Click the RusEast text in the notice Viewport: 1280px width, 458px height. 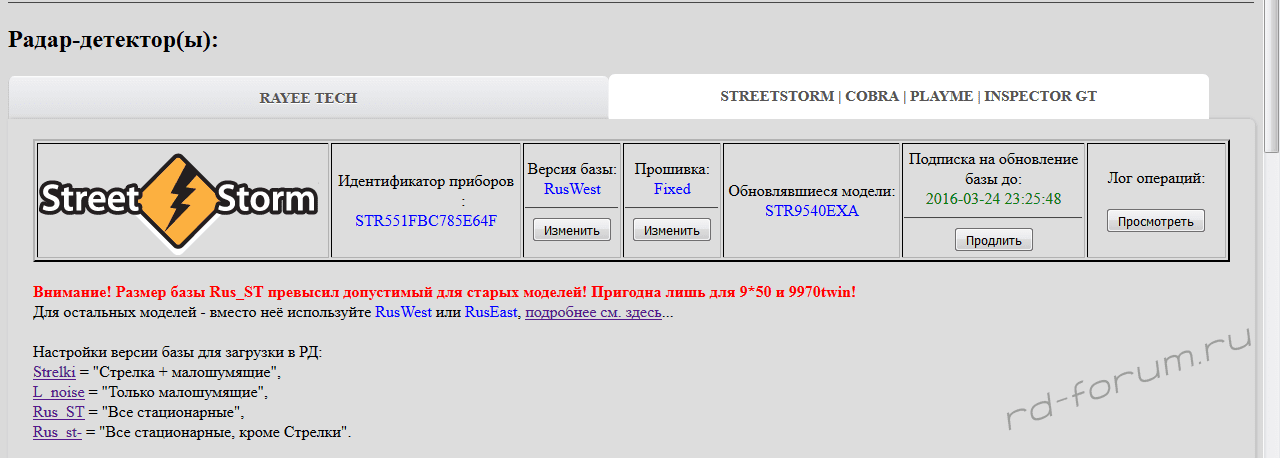coord(491,313)
